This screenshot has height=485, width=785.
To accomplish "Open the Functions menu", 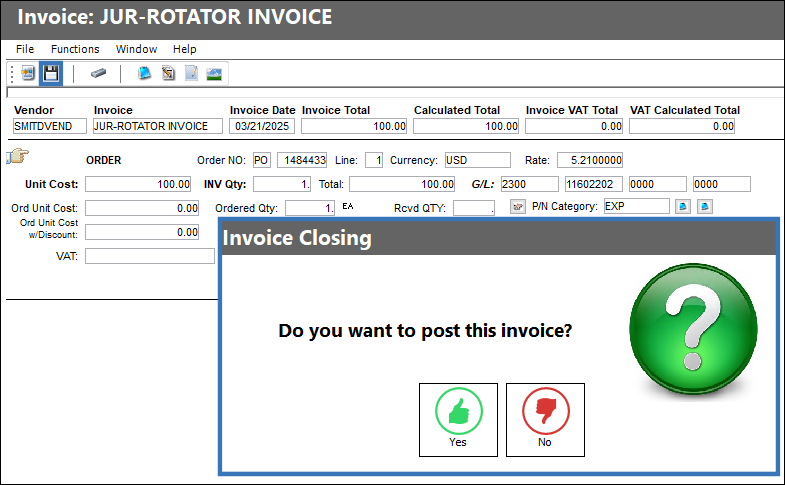I will coord(75,49).
